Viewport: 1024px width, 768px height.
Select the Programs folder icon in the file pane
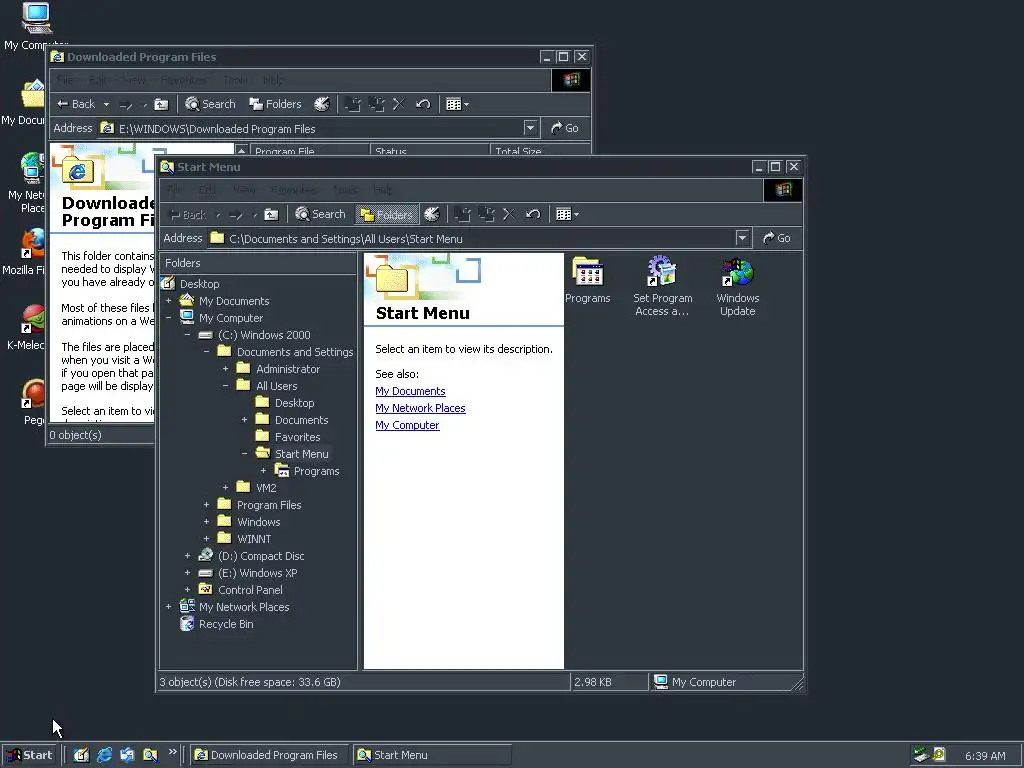(x=588, y=281)
